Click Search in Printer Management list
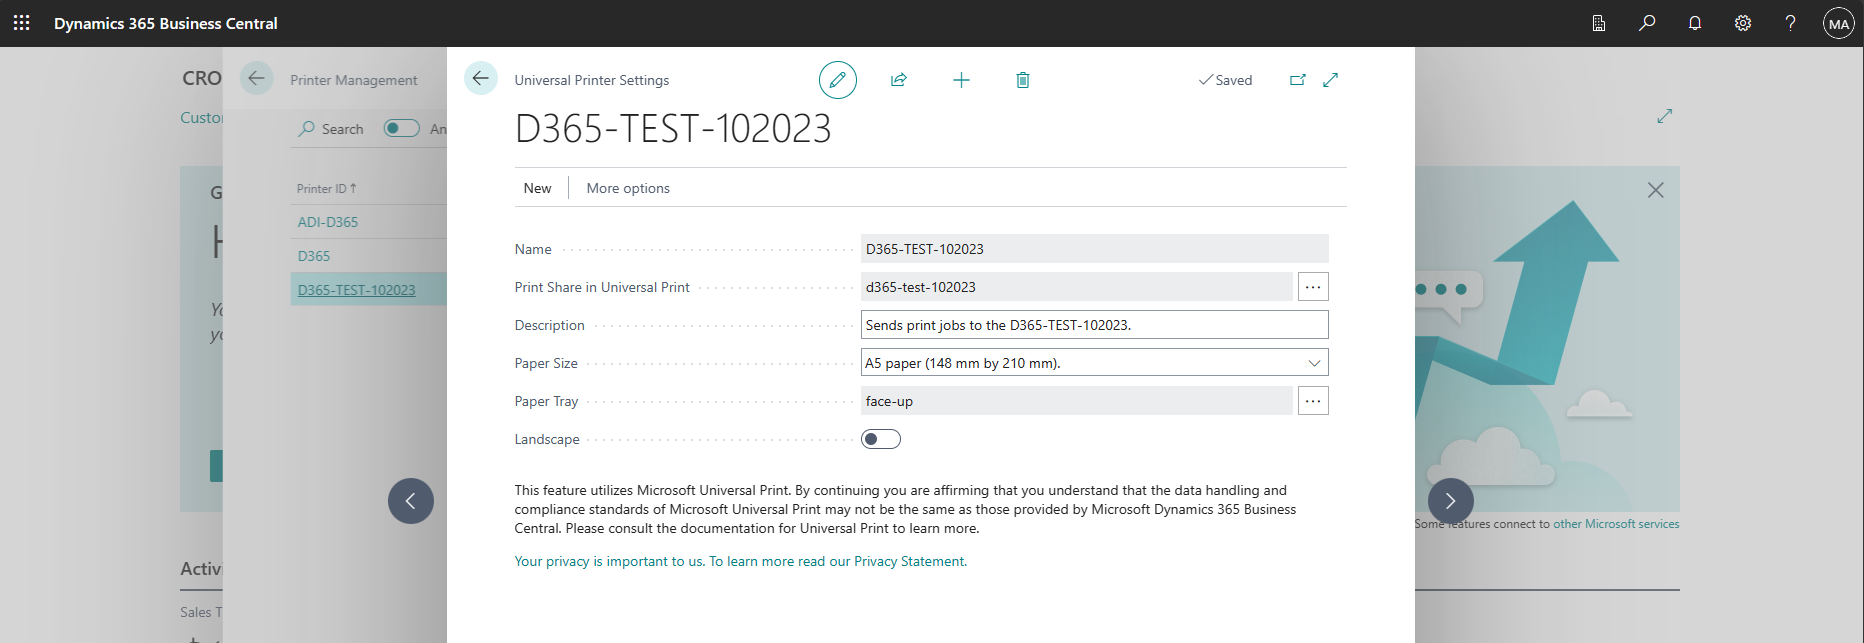The width and height of the screenshot is (1864, 643). click(331, 129)
